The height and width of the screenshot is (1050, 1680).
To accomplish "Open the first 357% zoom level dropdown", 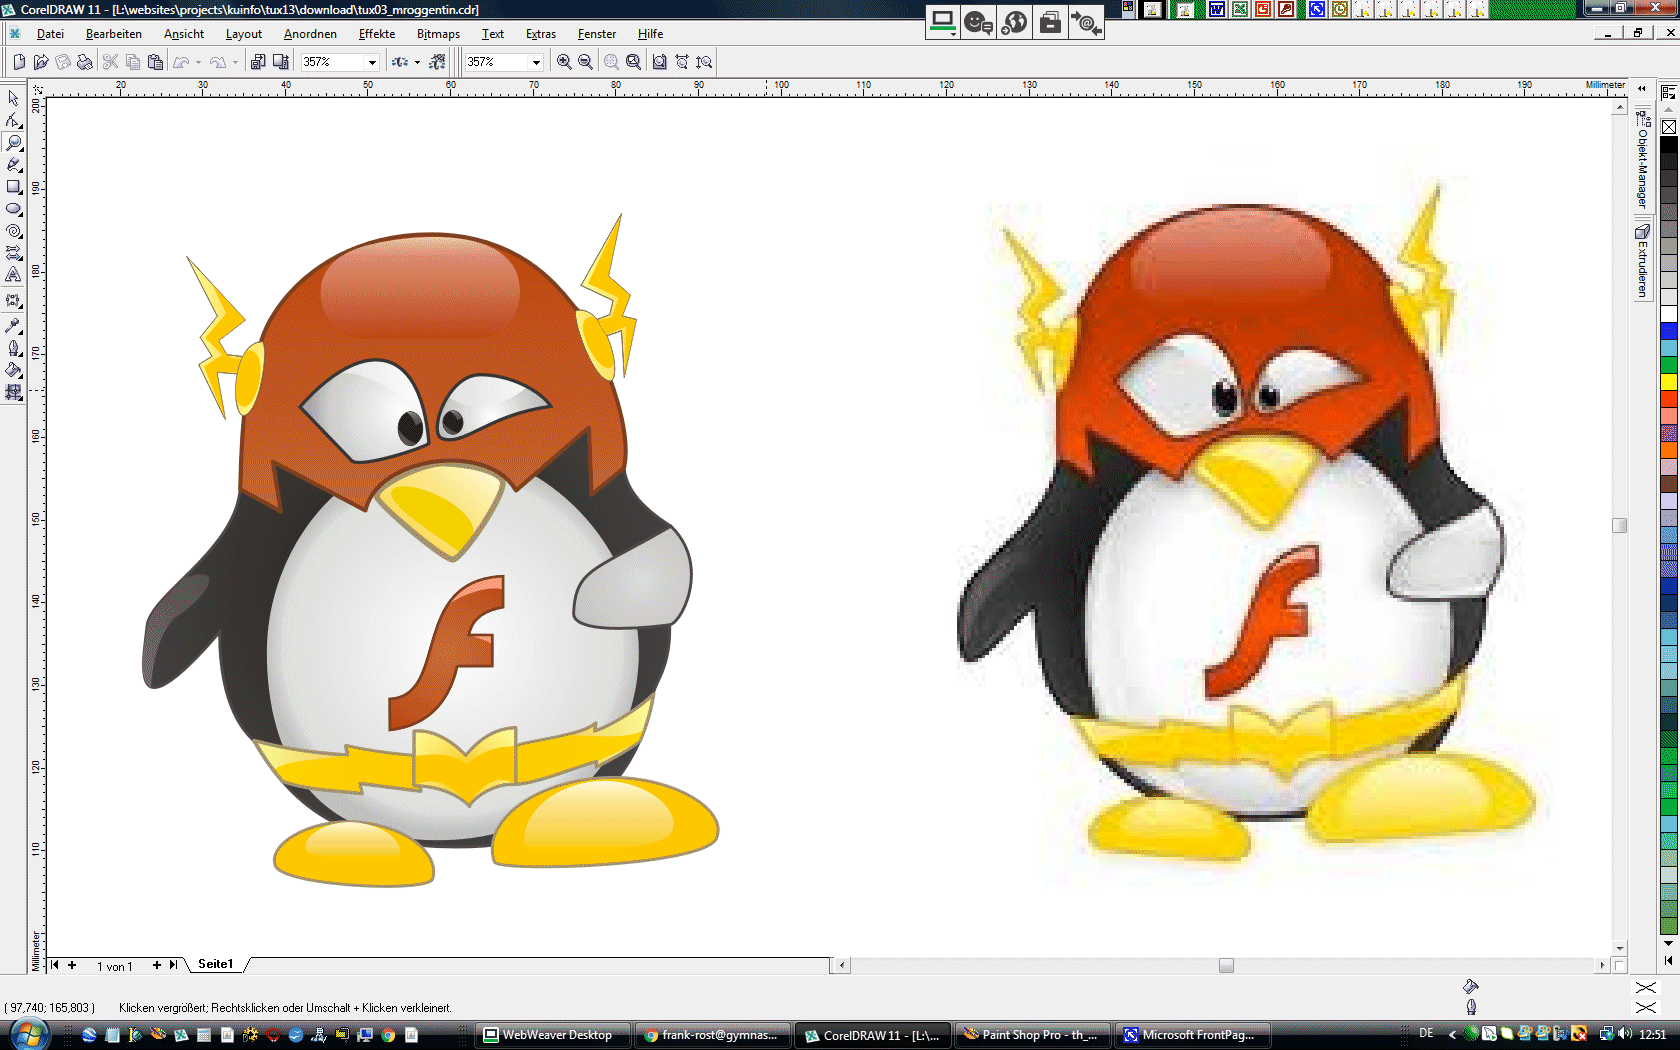I will [372, 62].
